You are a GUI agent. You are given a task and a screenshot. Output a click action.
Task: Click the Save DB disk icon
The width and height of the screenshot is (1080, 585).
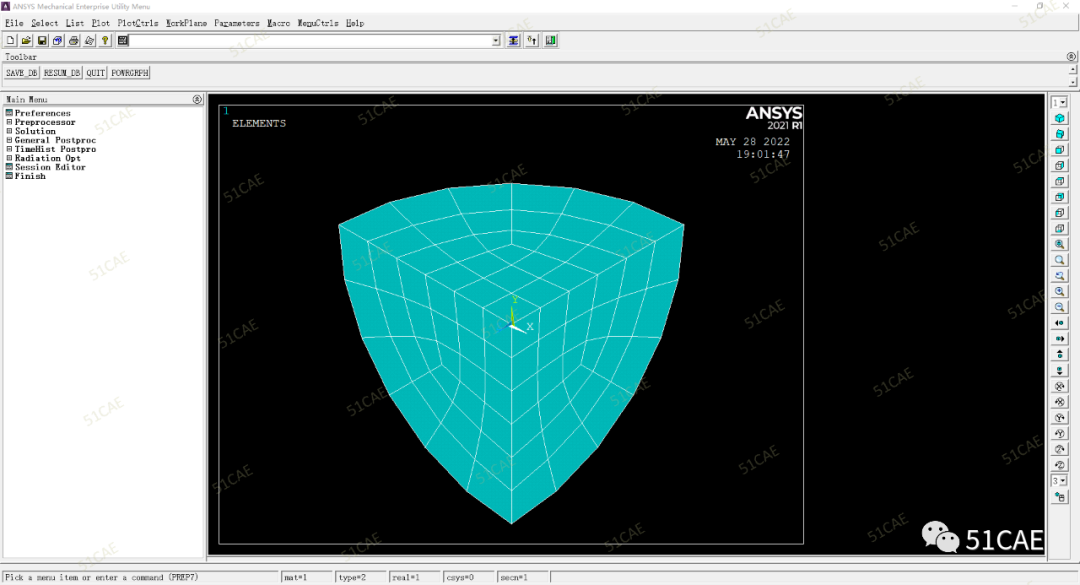(41, 40)
